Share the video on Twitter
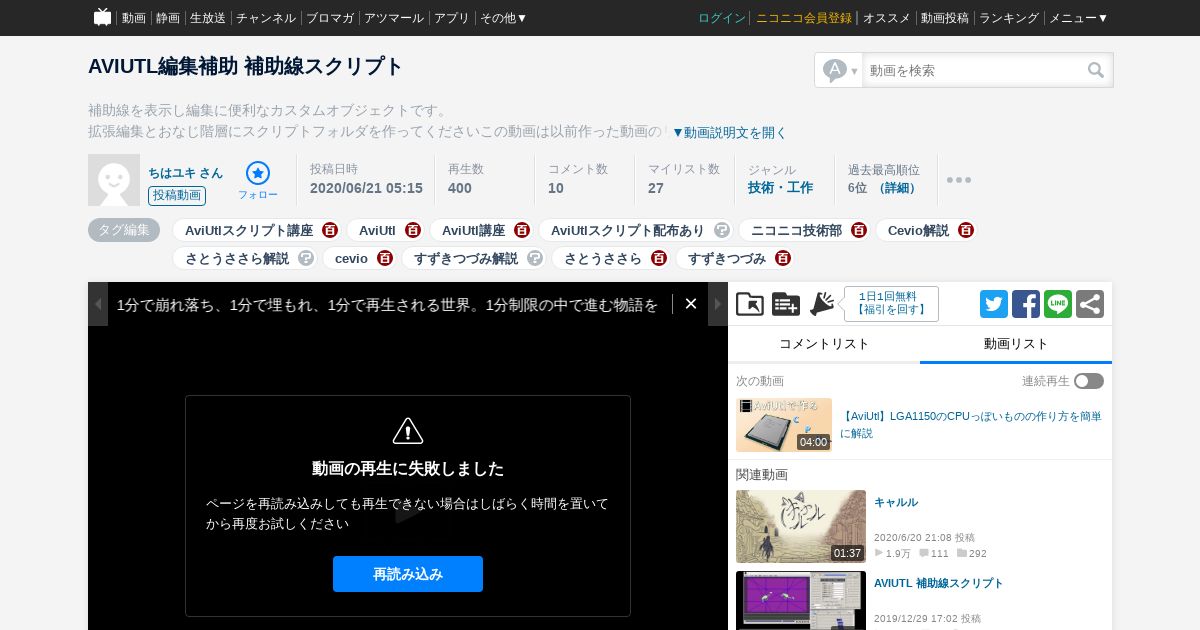The image size is (1200, 630). tap(994, 304)
